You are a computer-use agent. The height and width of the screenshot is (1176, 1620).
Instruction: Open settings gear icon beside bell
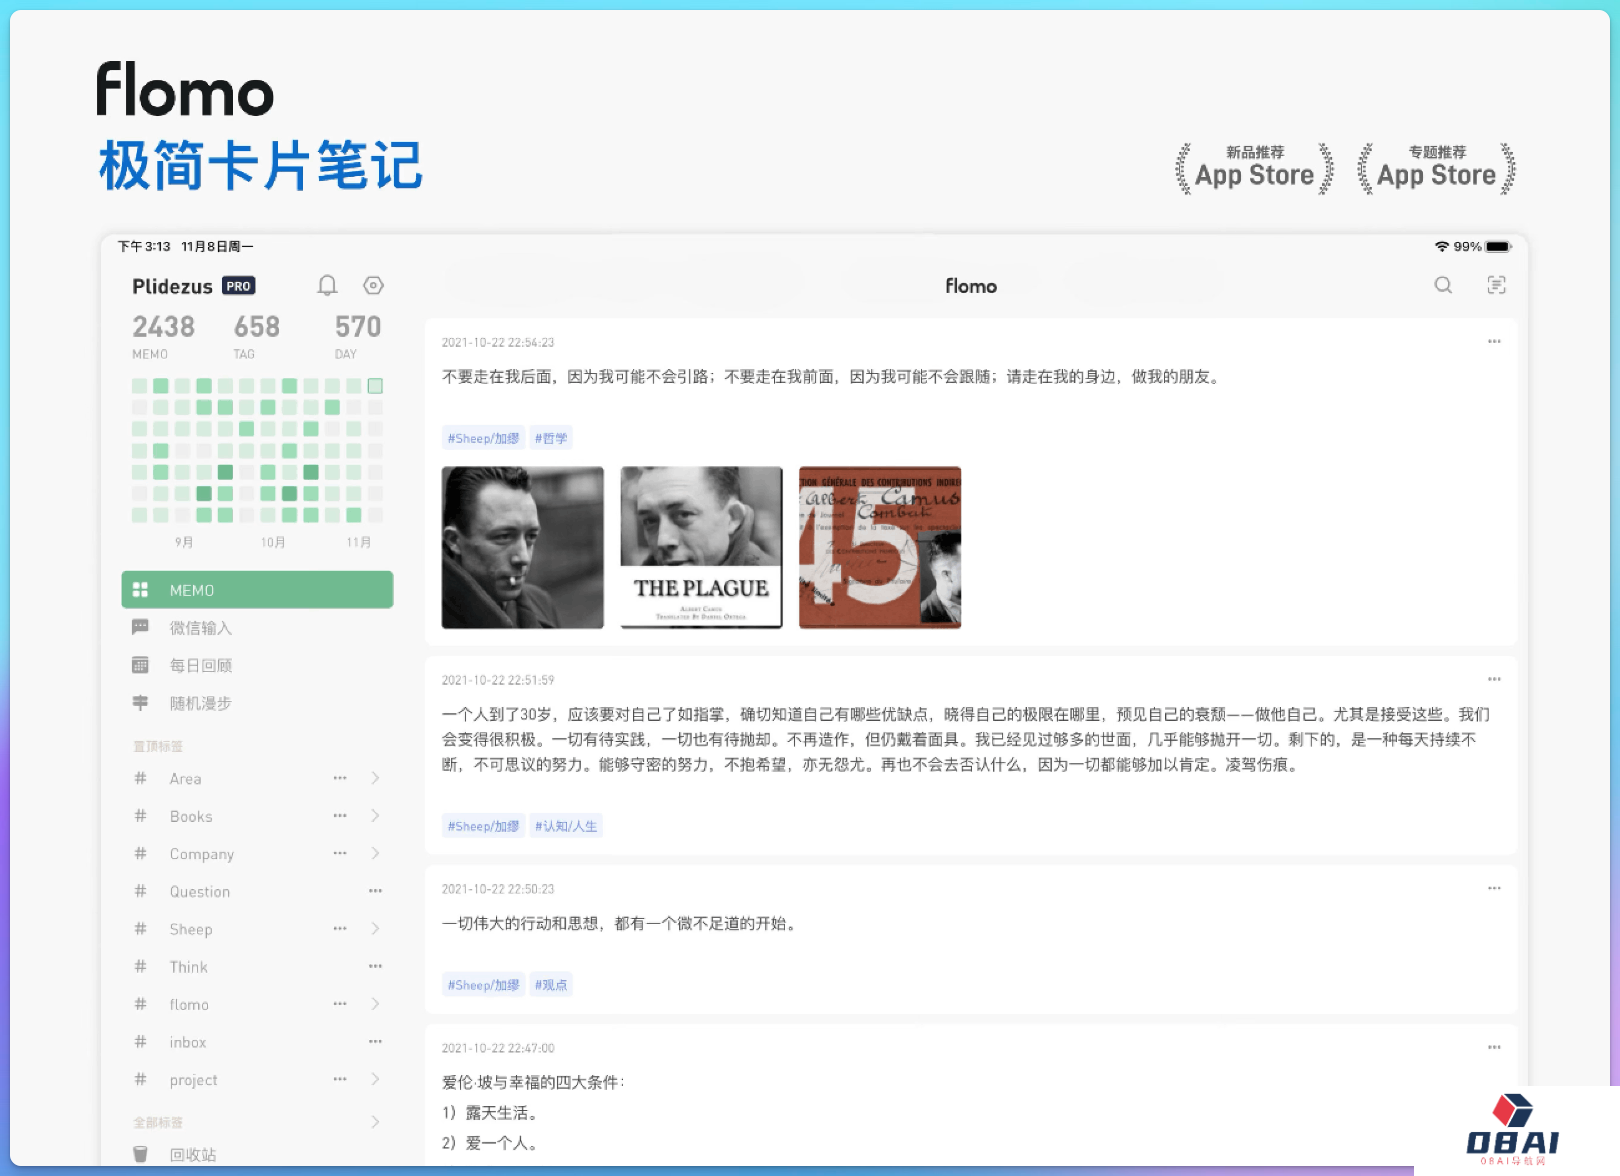pyautogui.click(x=373, y=286)
